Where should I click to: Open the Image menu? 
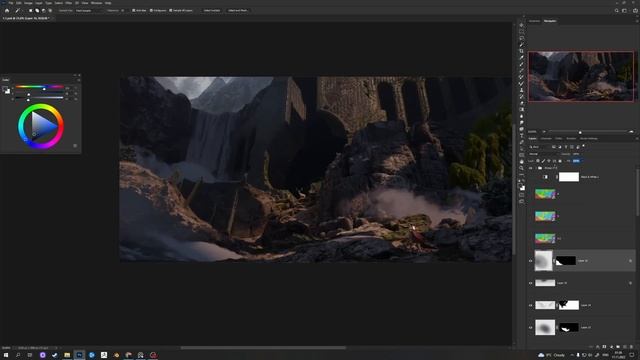(x=28, y=3)
